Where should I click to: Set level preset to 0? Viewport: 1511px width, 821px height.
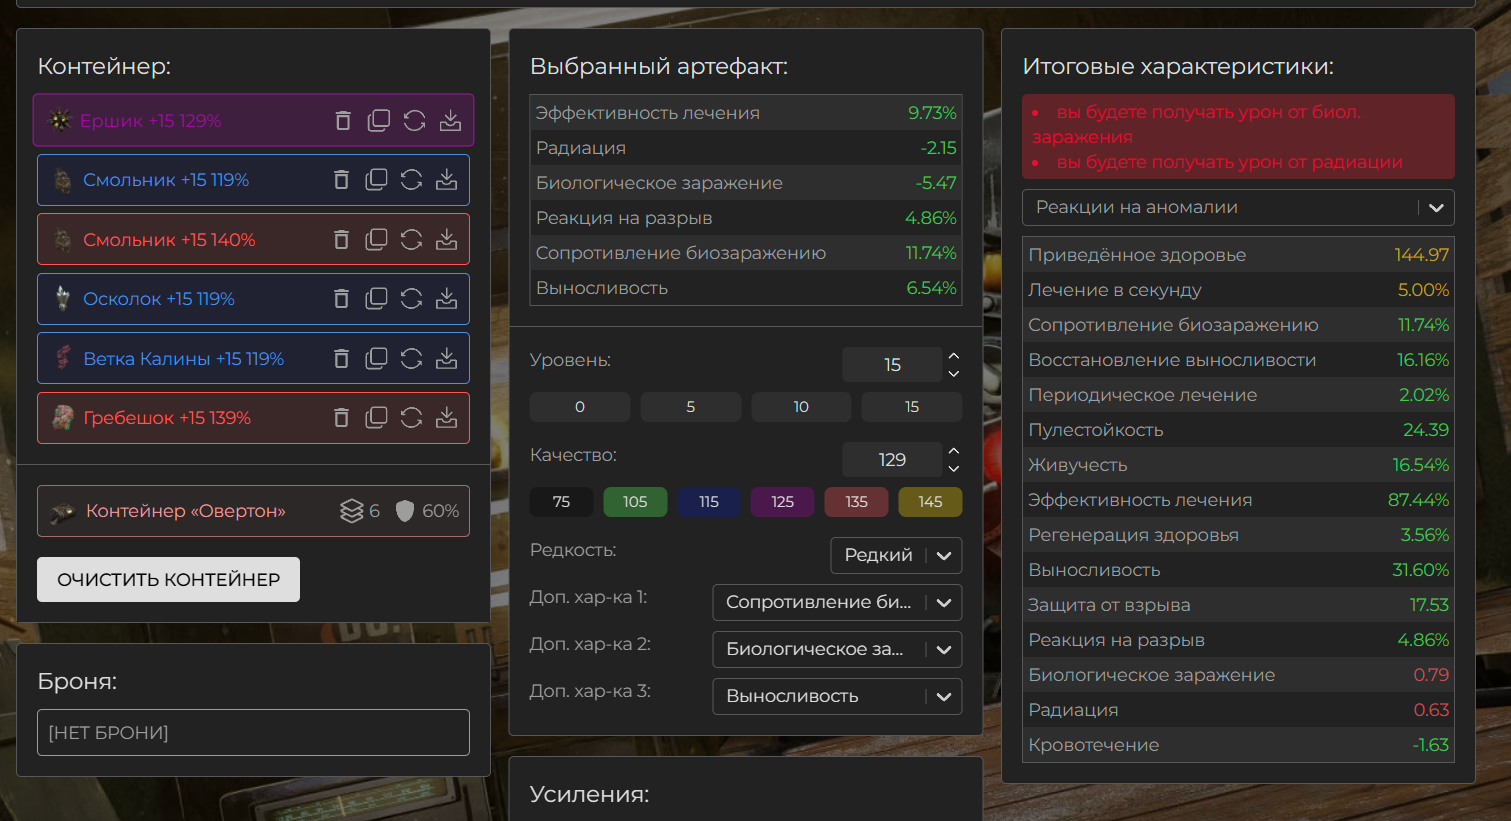[x=580, y=407]
